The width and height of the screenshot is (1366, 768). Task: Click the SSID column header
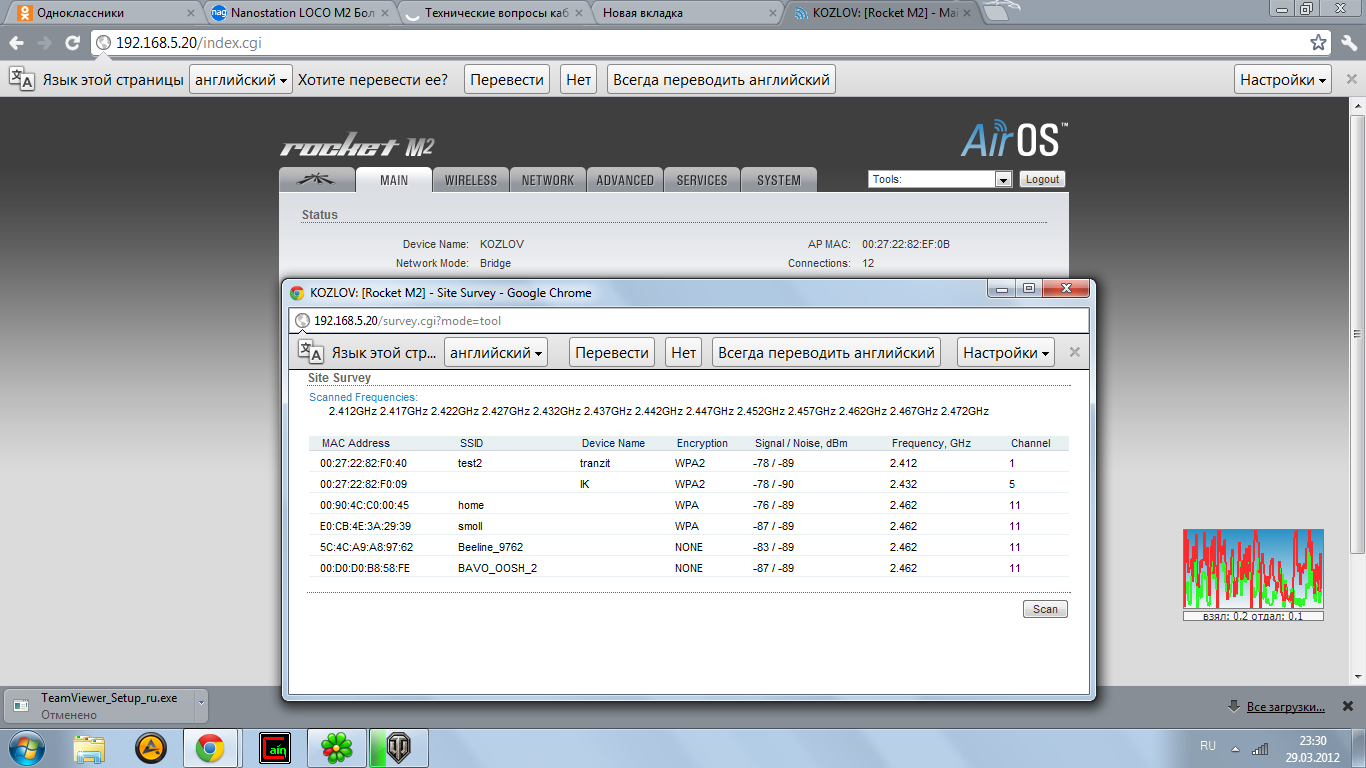[x=471, y=443]
